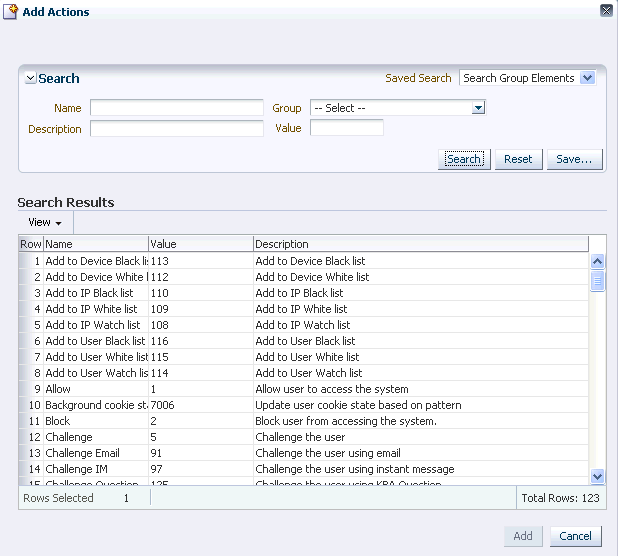
Task: Click value 108 cell
Action: click(201, 325)
